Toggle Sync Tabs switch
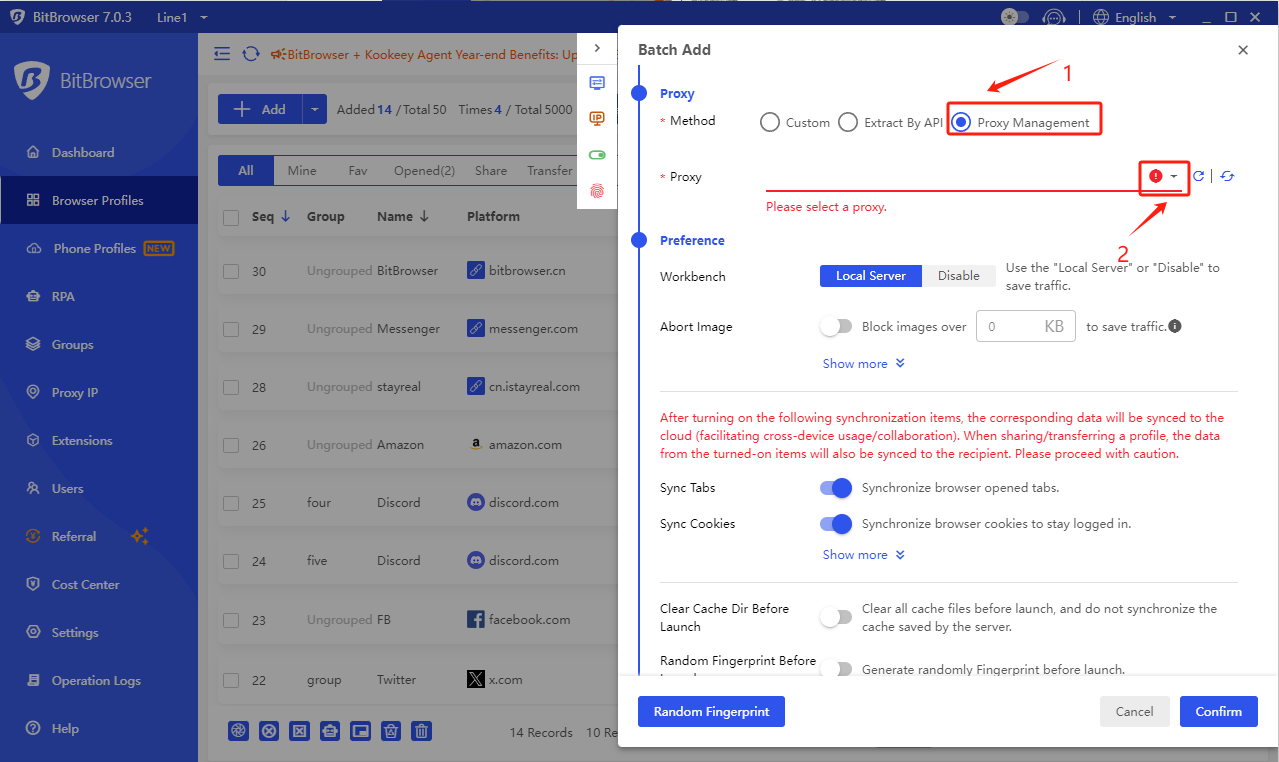 click(836, 488)
